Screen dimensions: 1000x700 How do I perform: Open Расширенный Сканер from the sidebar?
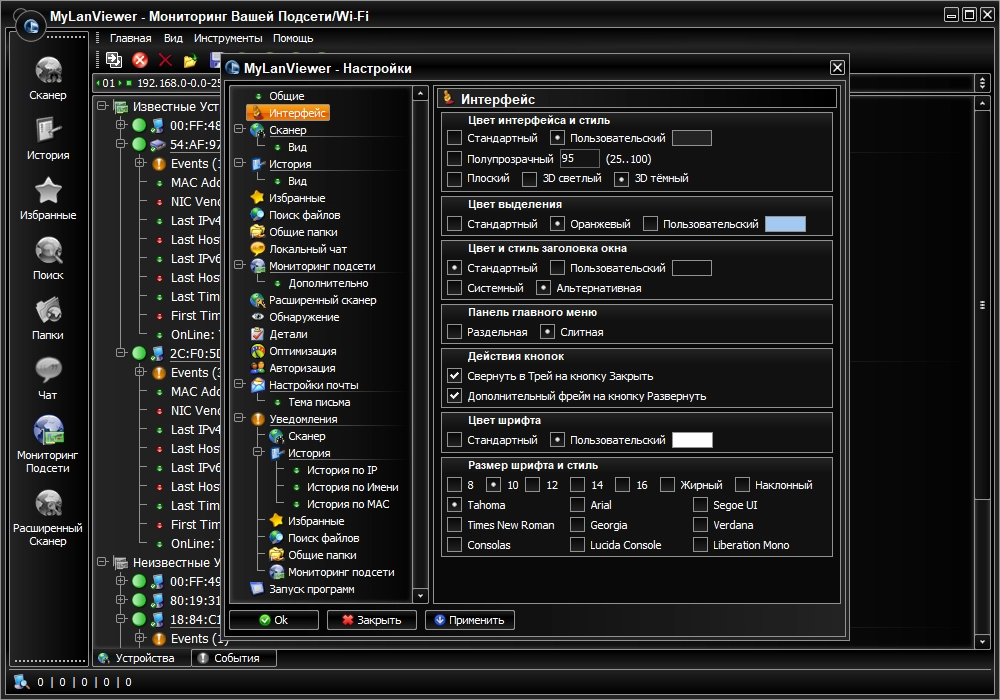coord(47,505)
